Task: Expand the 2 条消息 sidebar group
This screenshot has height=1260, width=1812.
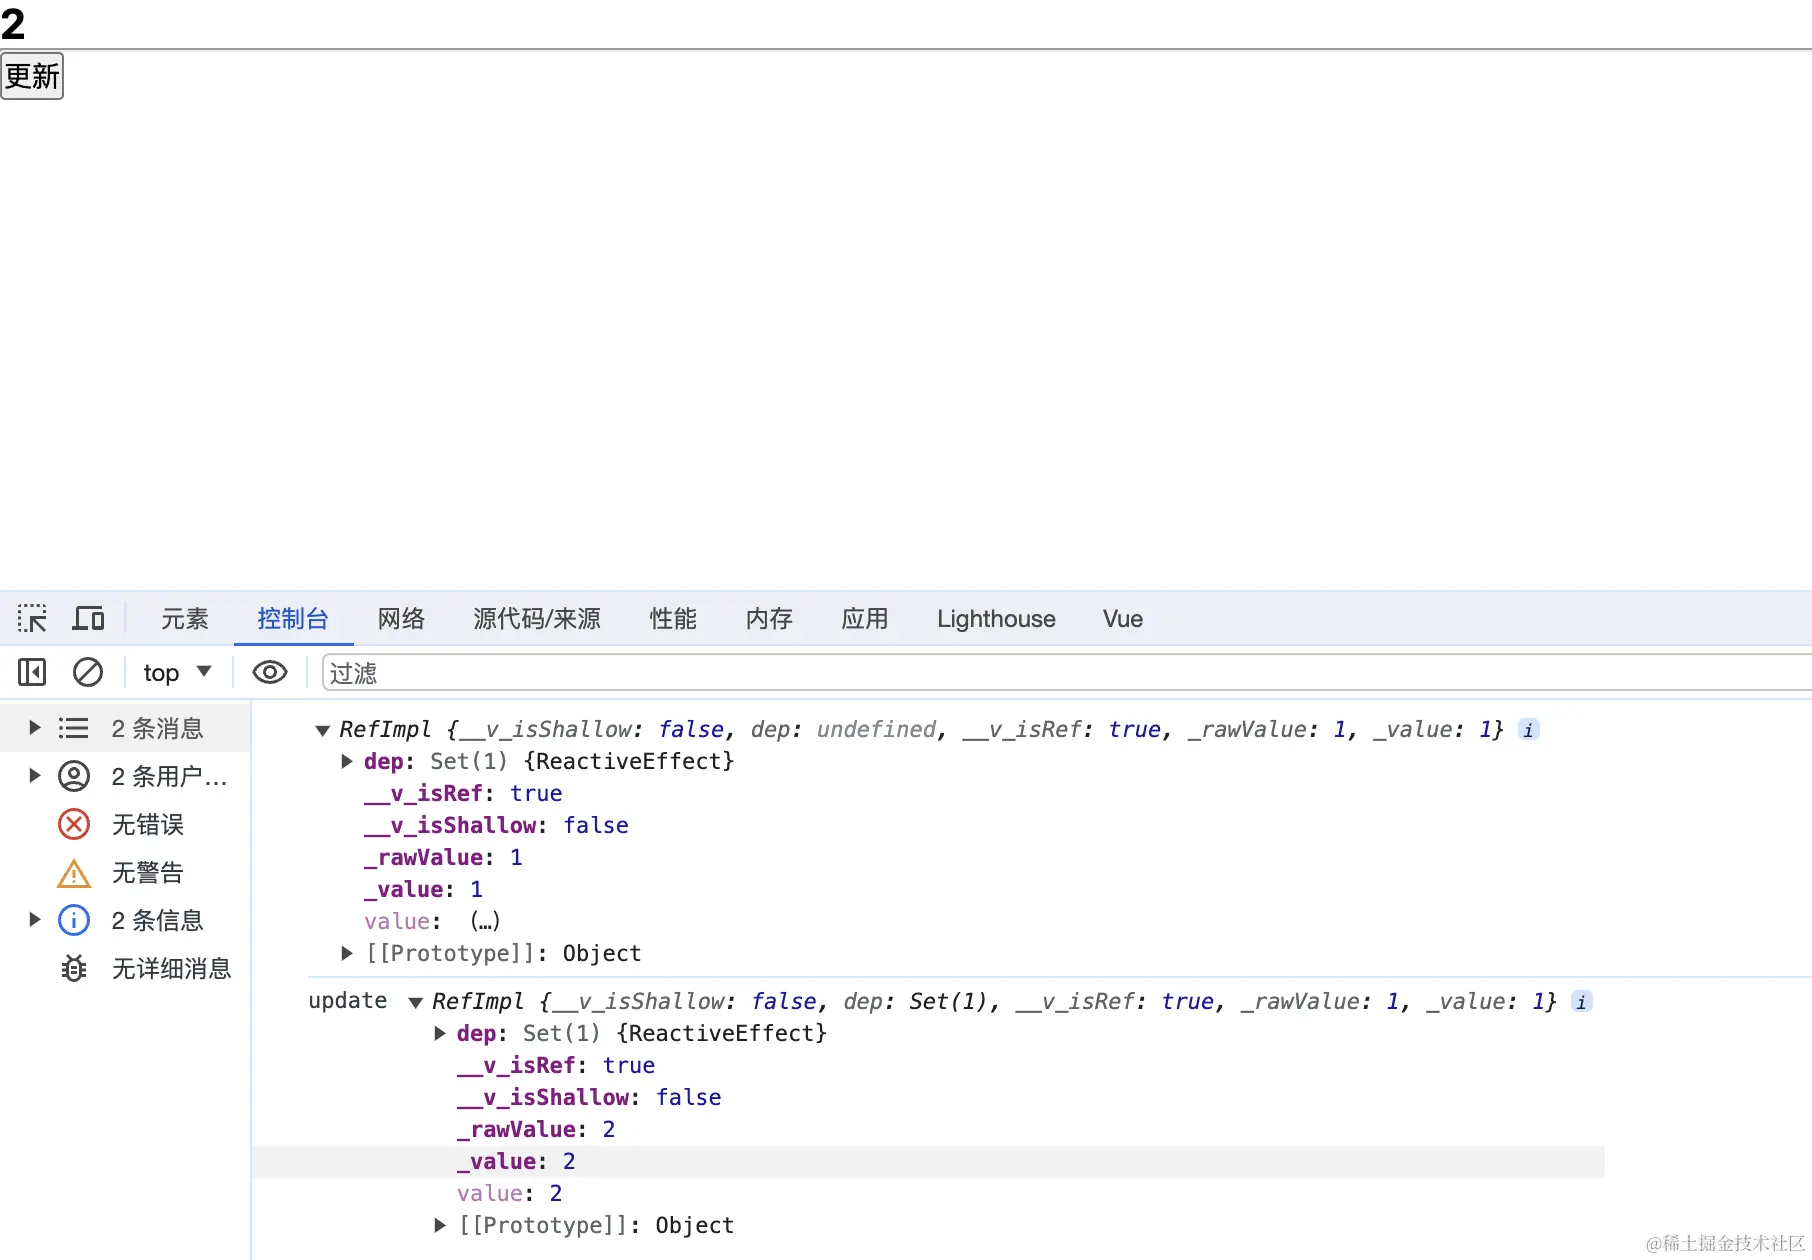Action: click(x=35, y=728)
